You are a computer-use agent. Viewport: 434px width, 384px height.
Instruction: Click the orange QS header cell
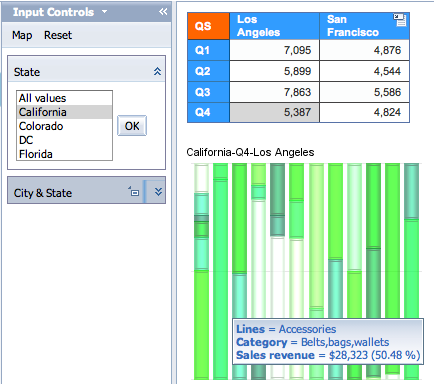coord(209,26)
